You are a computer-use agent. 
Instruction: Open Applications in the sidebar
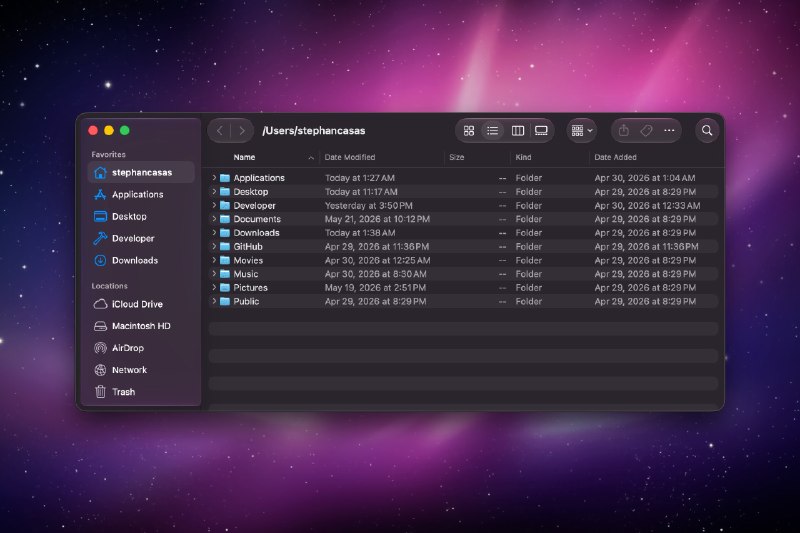click(141, 194)
